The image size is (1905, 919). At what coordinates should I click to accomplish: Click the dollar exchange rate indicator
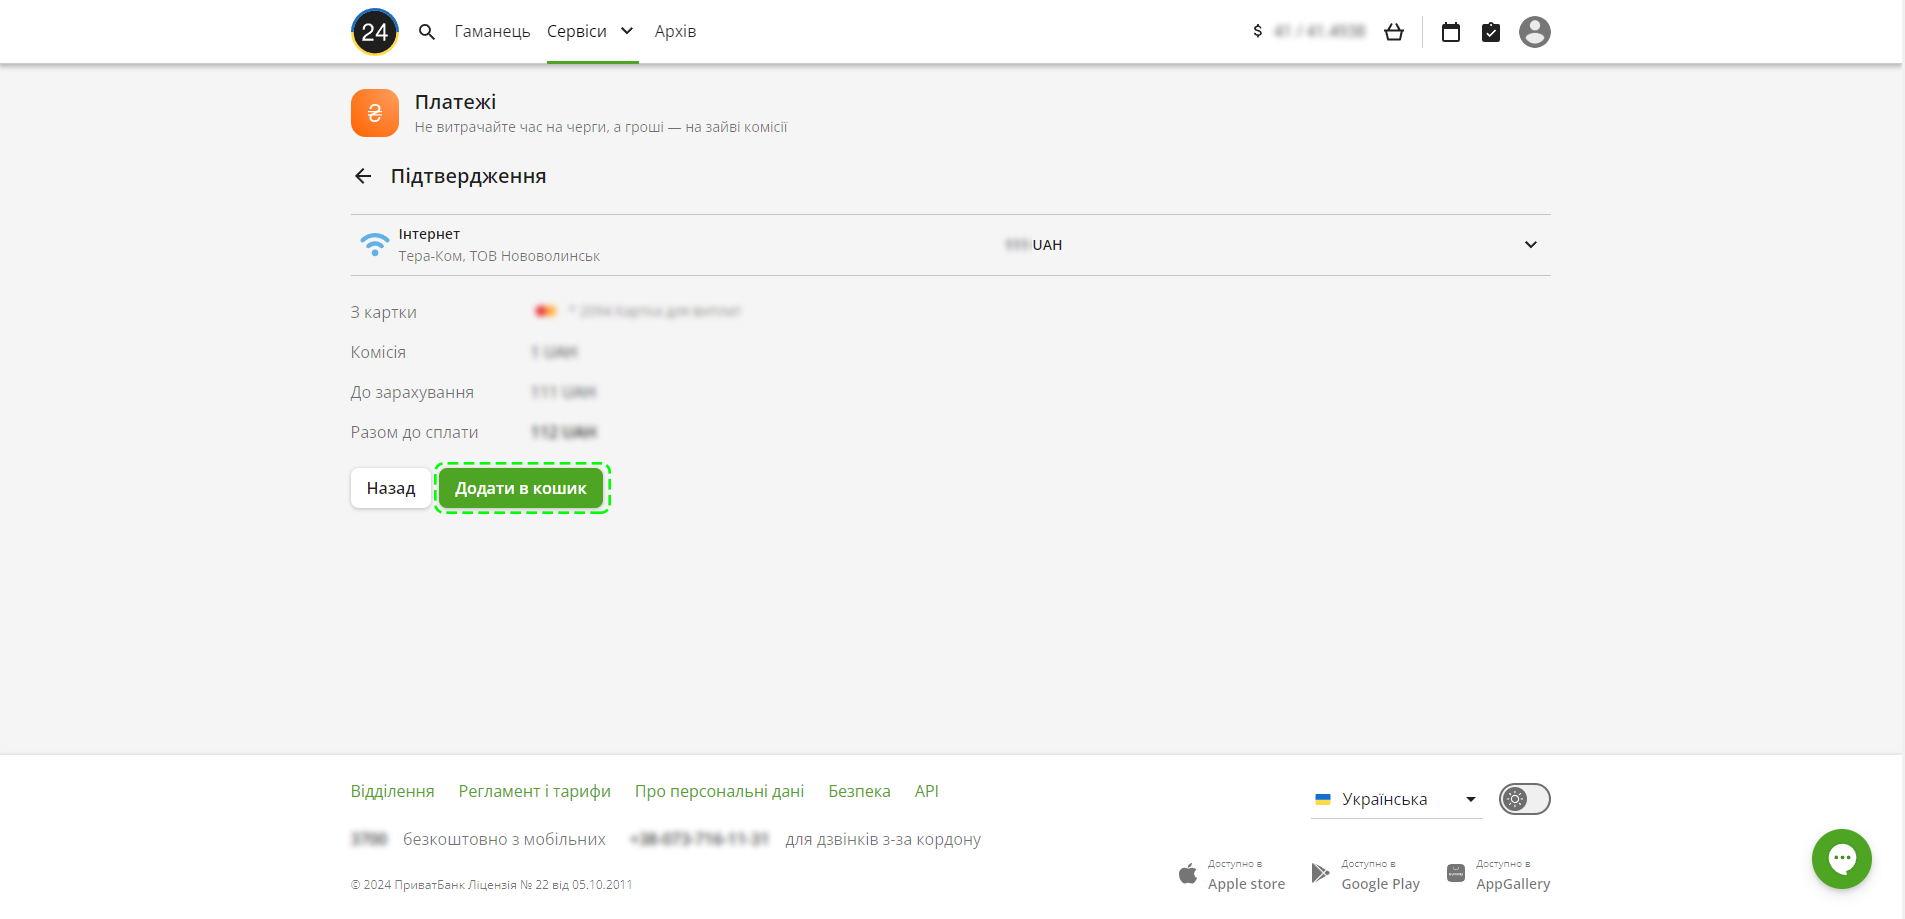(1309, 32)
